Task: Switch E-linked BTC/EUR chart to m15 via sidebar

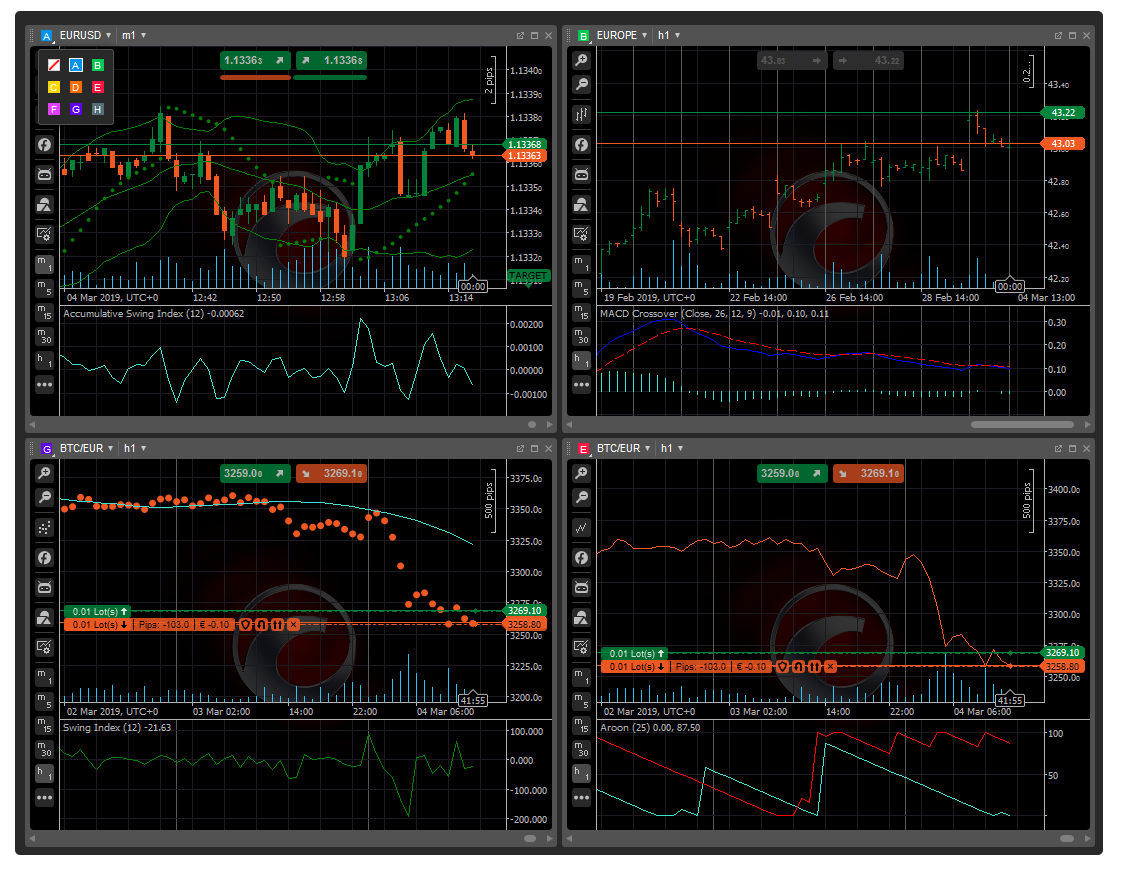Action: point(581,725)
